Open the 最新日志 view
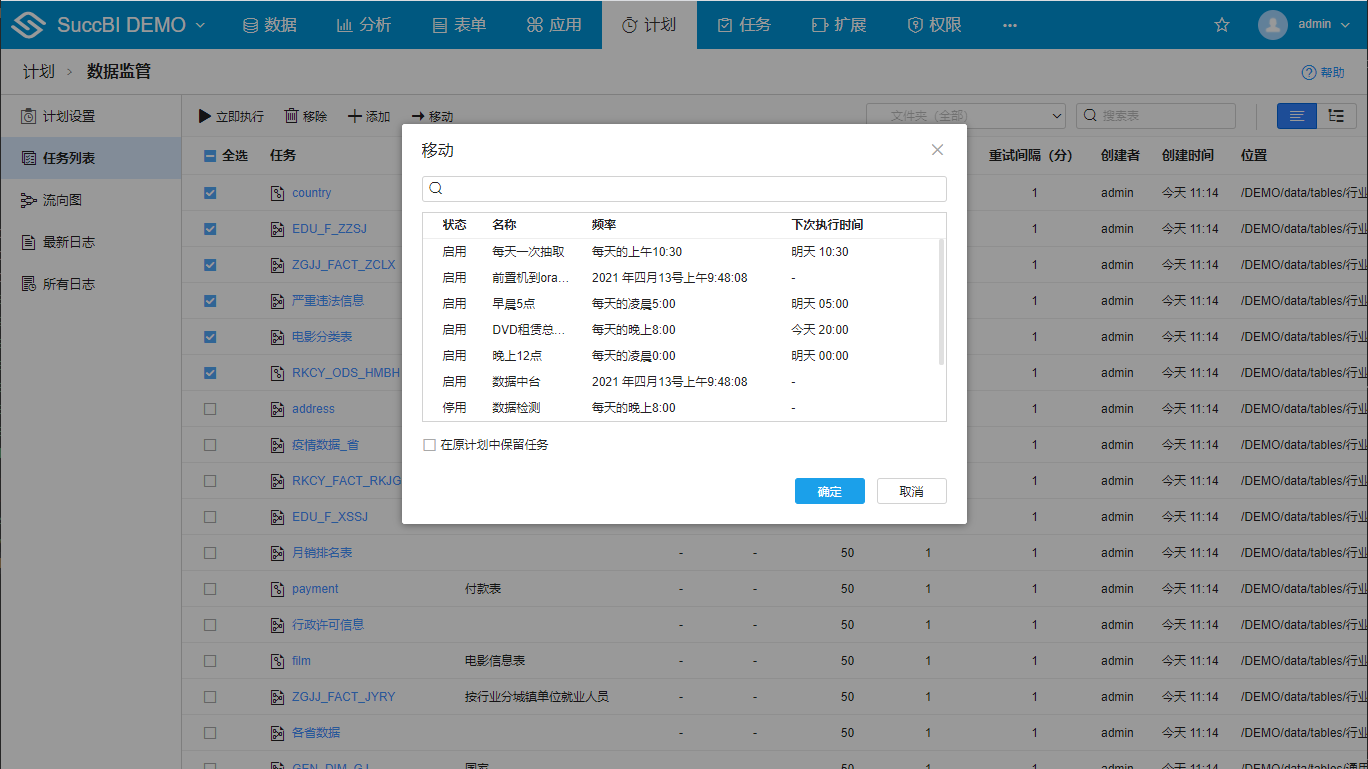 click(x=63, y=241)
